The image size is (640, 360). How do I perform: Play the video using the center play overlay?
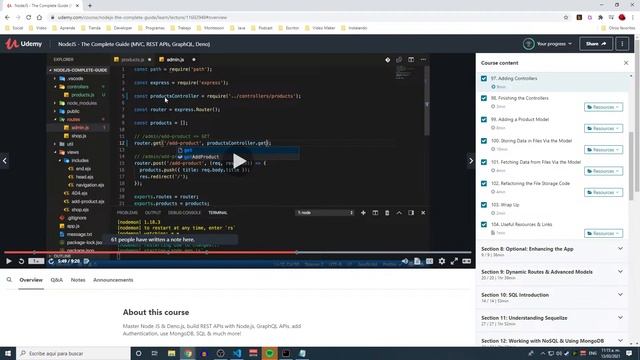click(239, 161)
